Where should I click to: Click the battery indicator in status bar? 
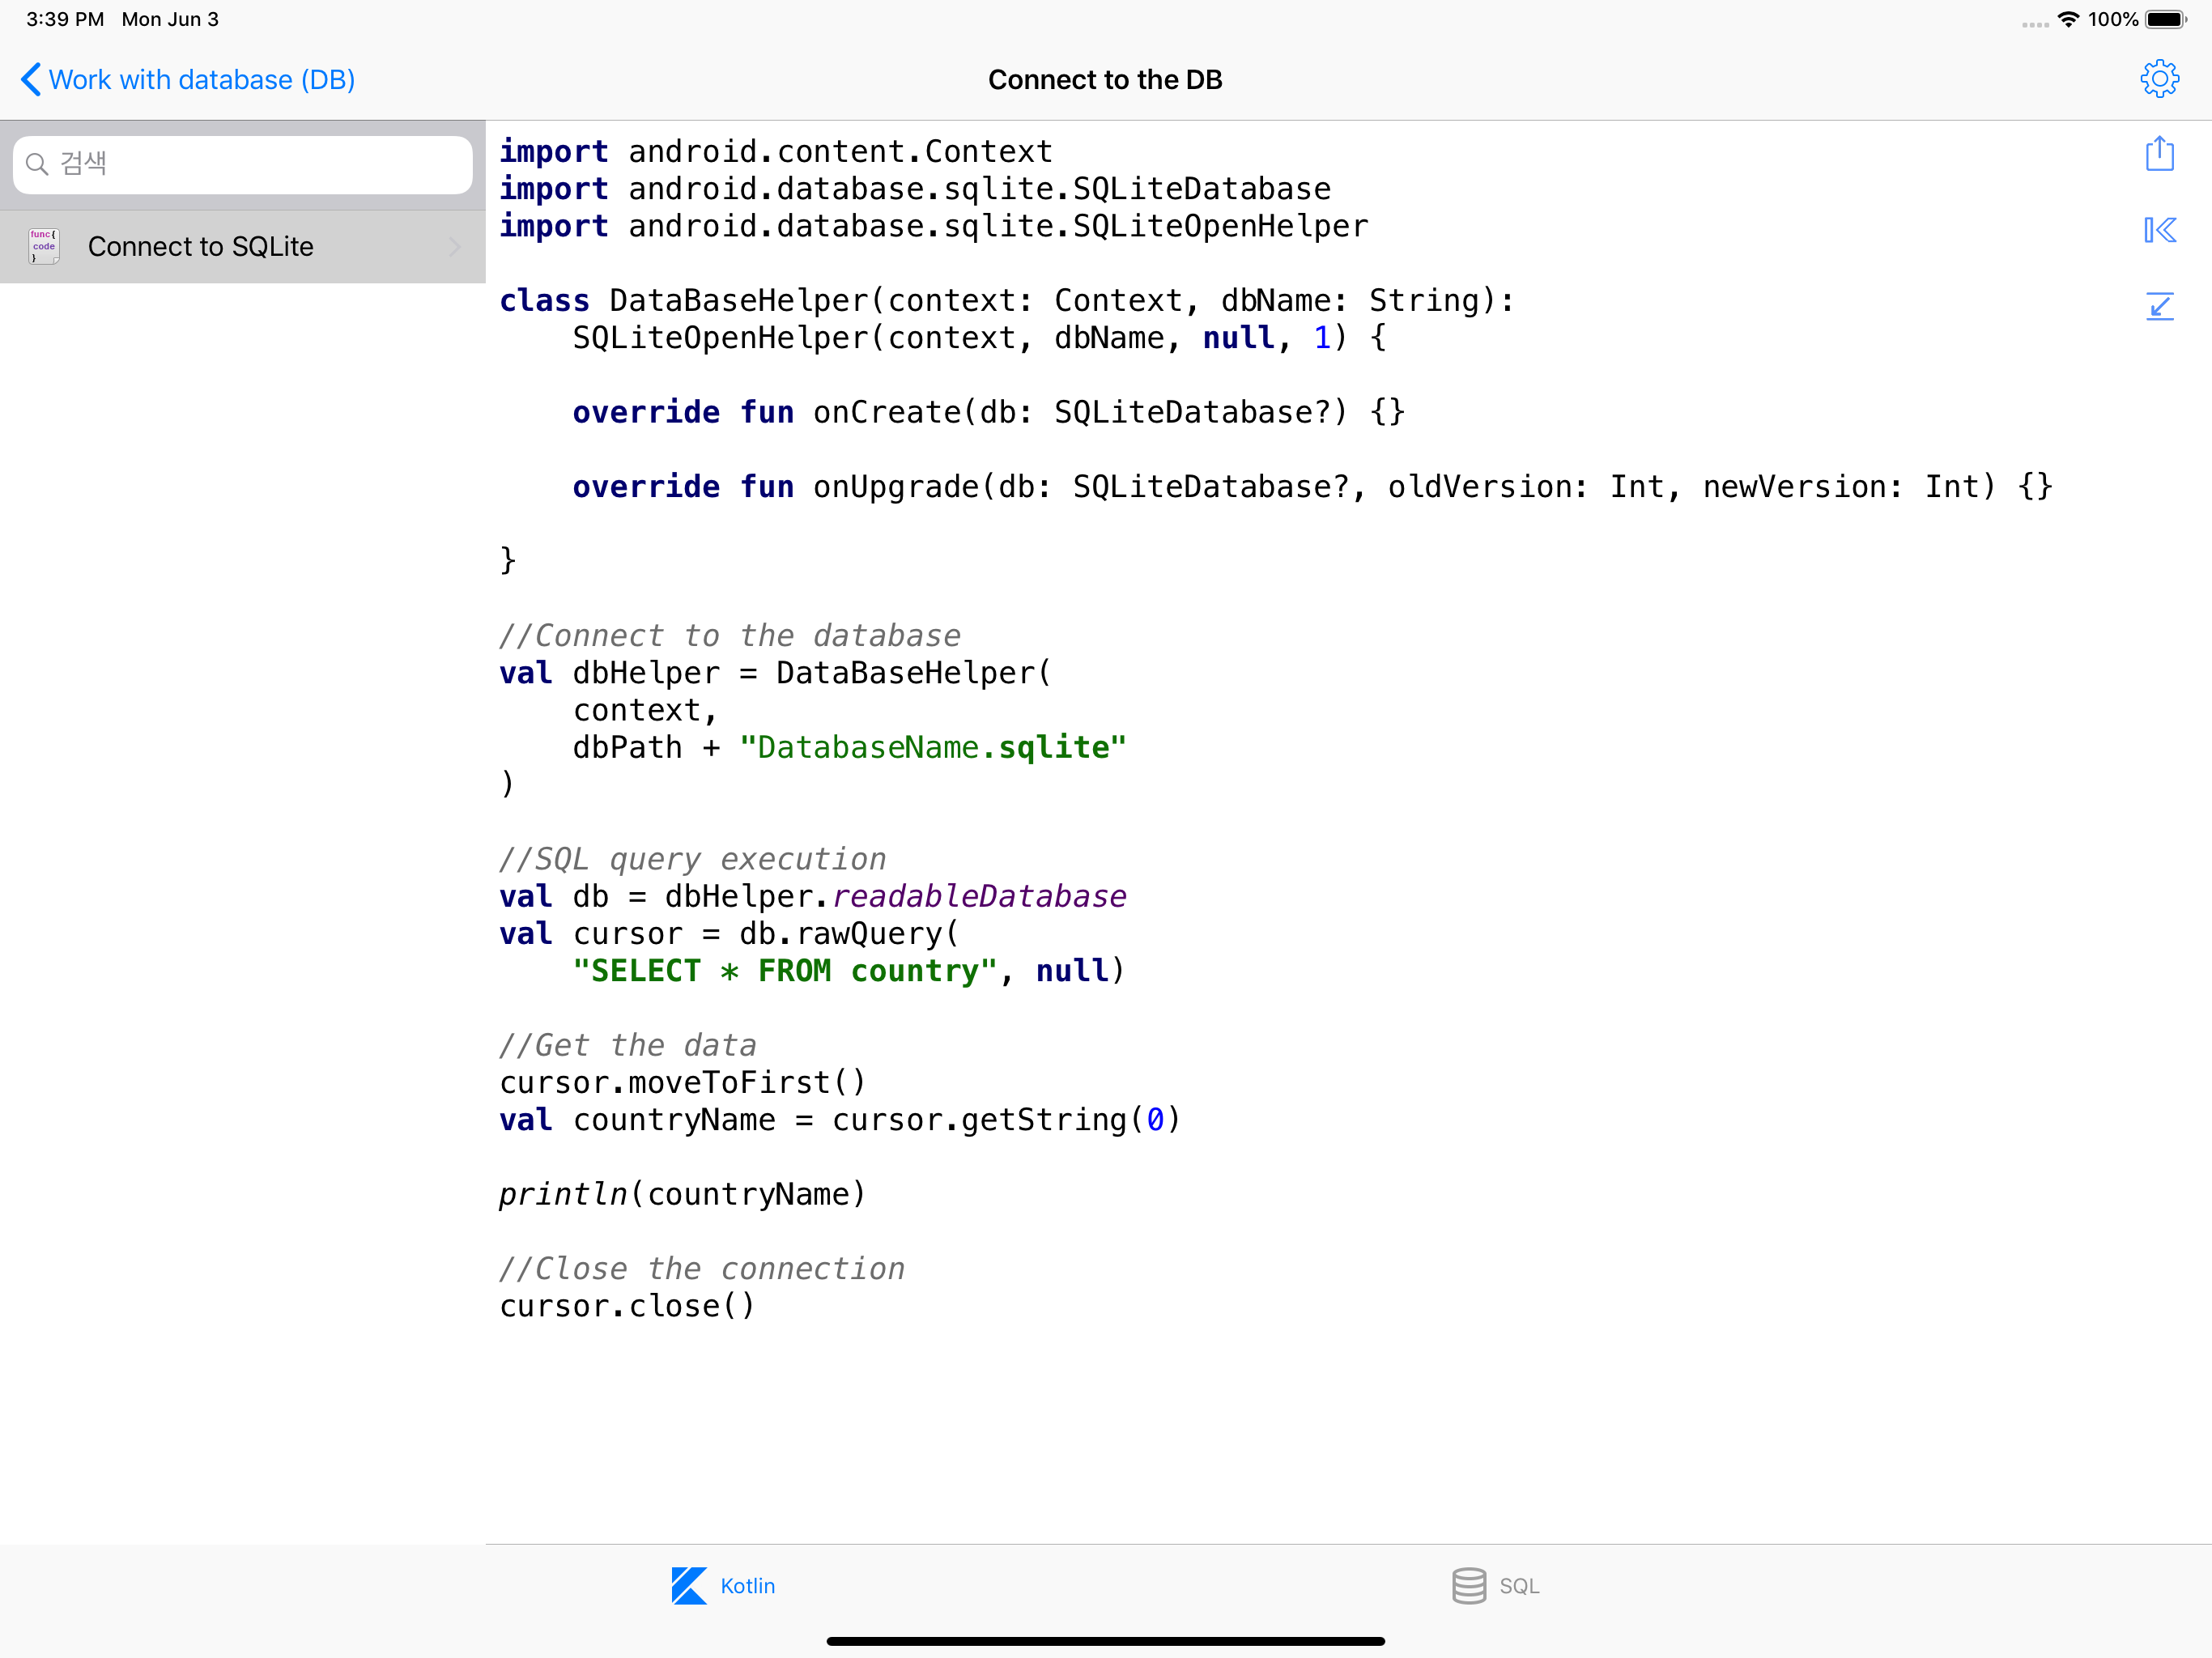2164,19
